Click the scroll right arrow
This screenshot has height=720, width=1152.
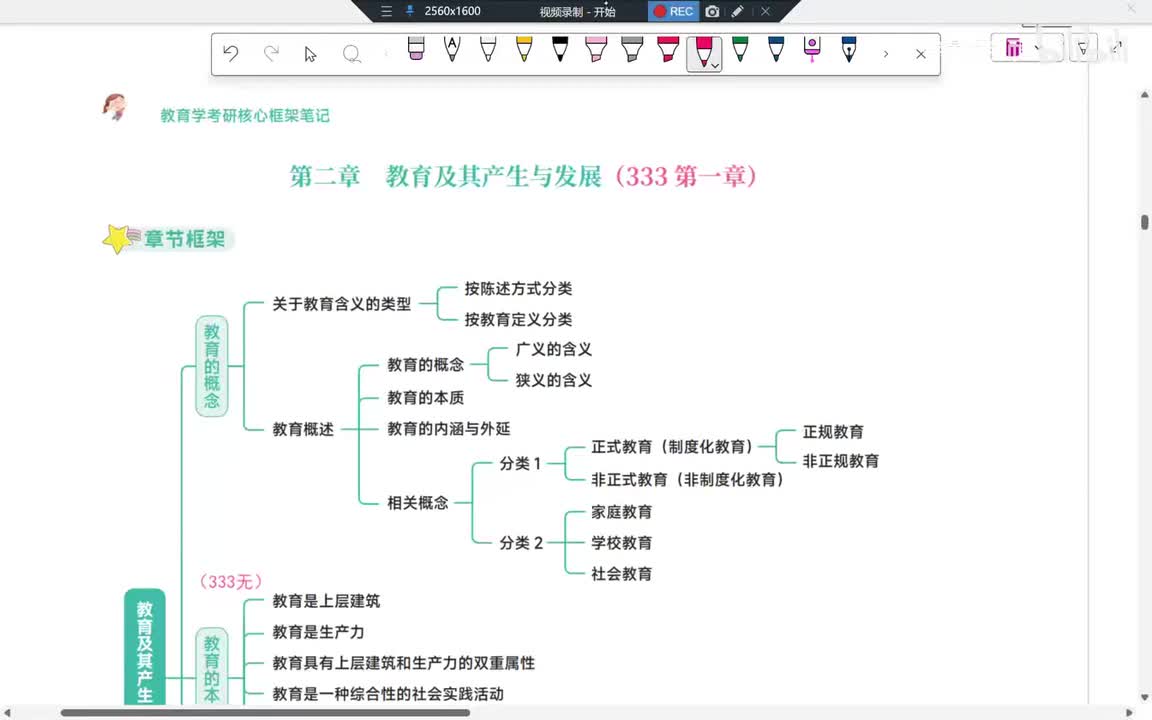pos(1130,713)
